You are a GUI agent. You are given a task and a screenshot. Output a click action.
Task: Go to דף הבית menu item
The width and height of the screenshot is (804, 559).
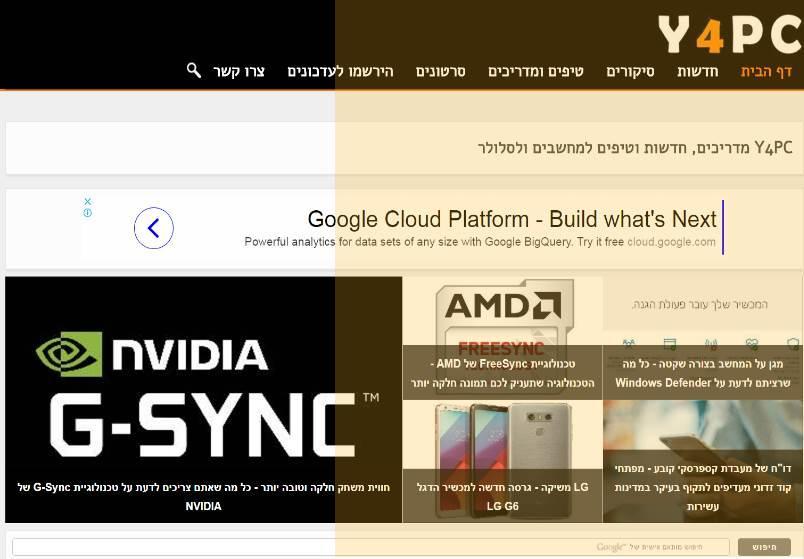tap(766, 71)
